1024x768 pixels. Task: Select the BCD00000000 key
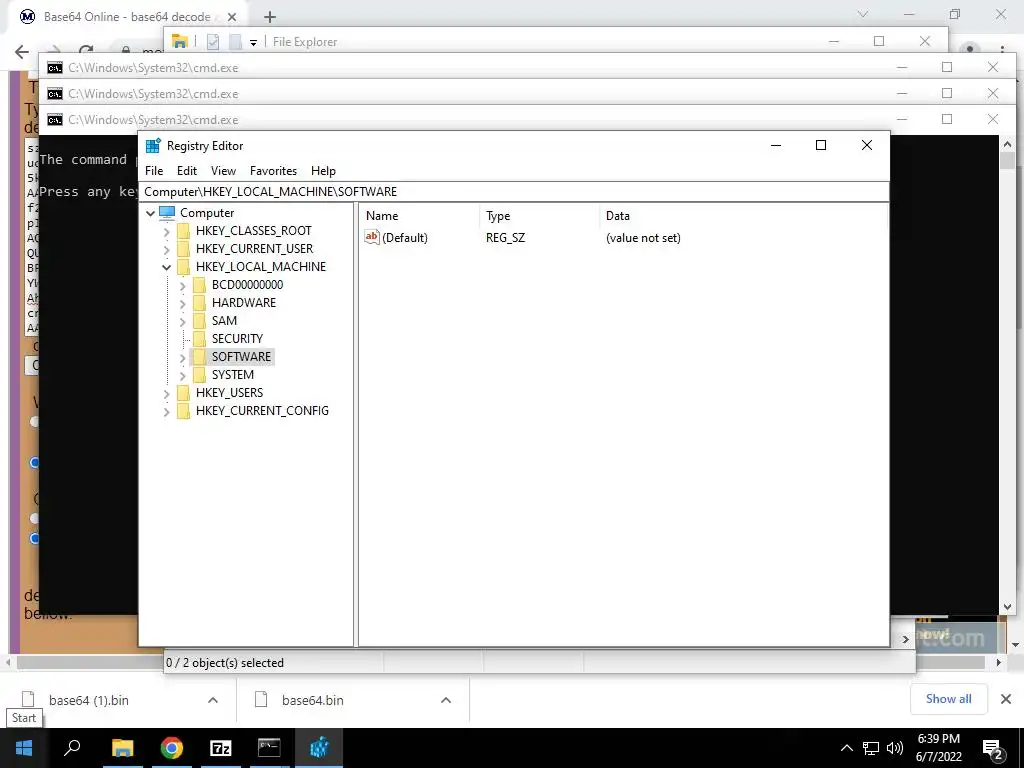coord(248,285)
